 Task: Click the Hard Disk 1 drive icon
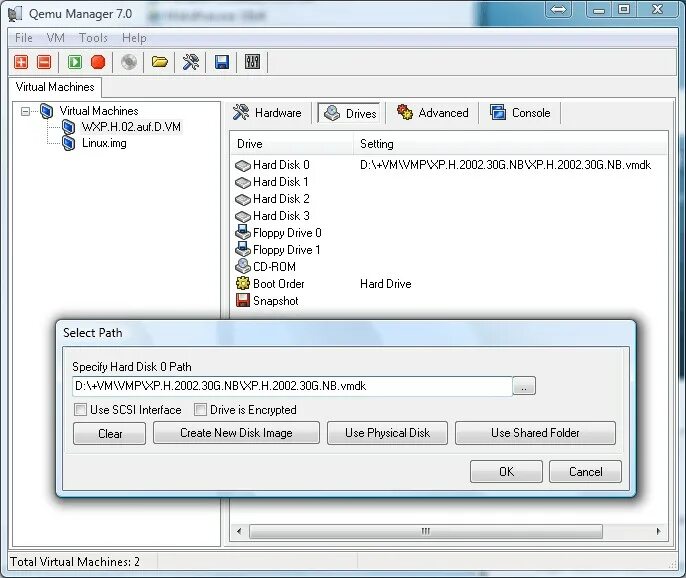pyautogui.click(x=243, y=182)
